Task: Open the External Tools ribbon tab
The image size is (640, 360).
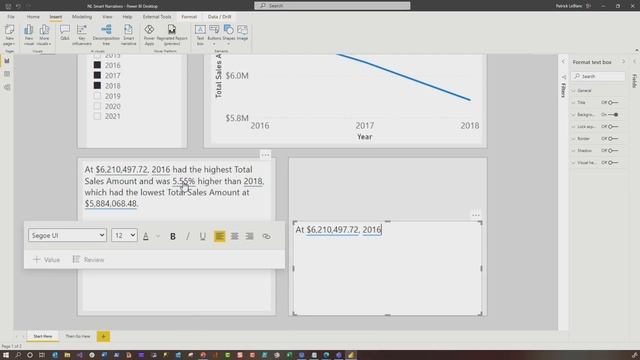Action: pos(157,17)
